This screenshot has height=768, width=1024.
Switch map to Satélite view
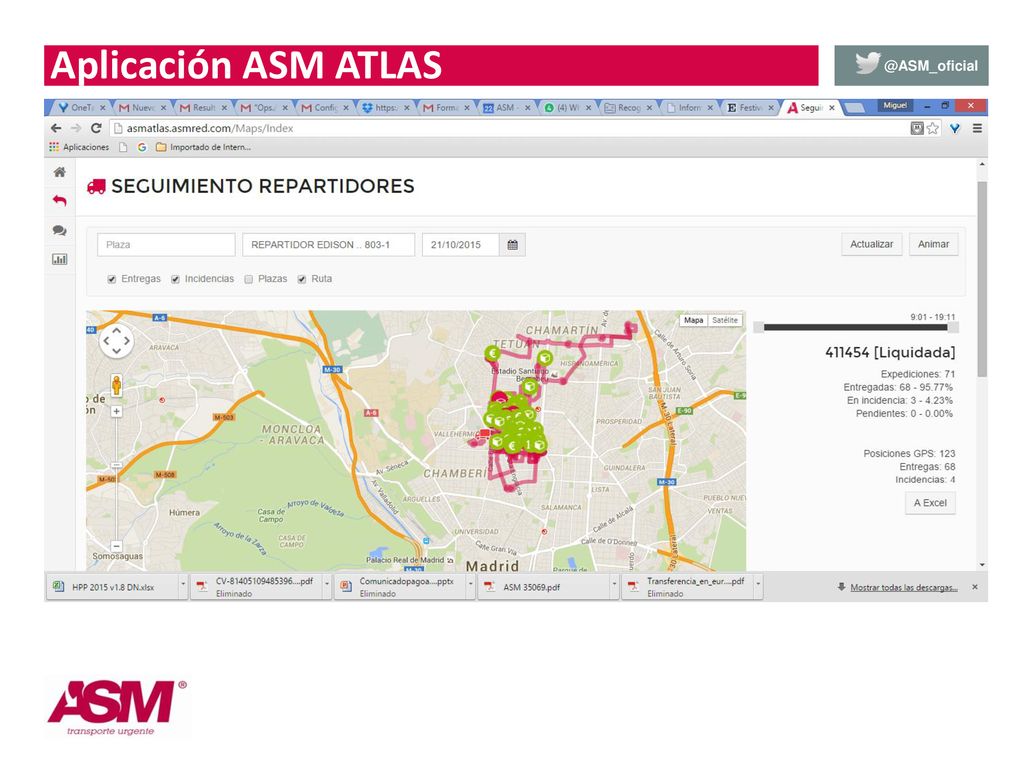[725, 320]
